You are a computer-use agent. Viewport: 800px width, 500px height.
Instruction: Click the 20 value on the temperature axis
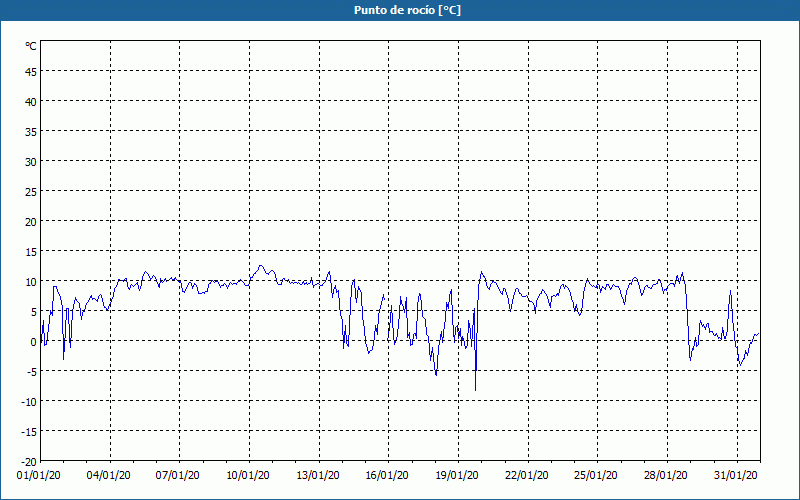pyautogui.click(x=31, y=222)
